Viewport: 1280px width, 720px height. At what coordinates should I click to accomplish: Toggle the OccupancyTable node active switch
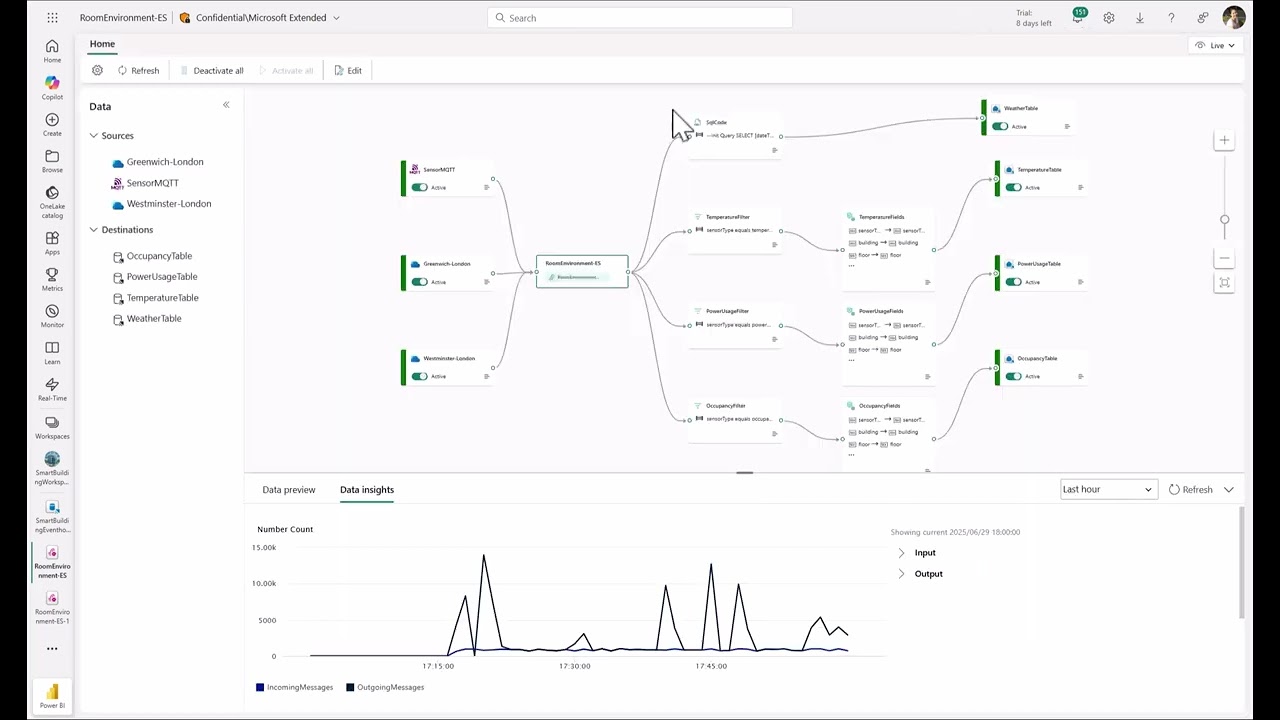click(x=1014, y=376)
